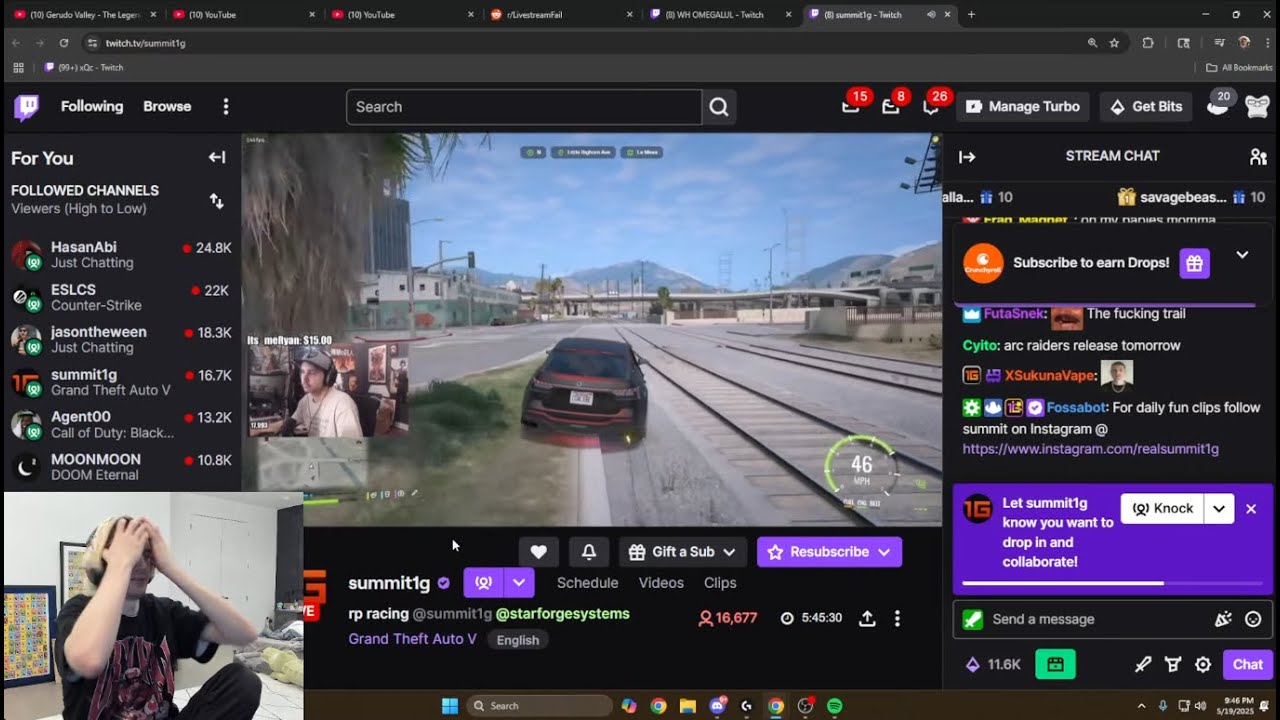Open the emote picker in chat
The image size is (1280, 720).
tap(1253, 619)
